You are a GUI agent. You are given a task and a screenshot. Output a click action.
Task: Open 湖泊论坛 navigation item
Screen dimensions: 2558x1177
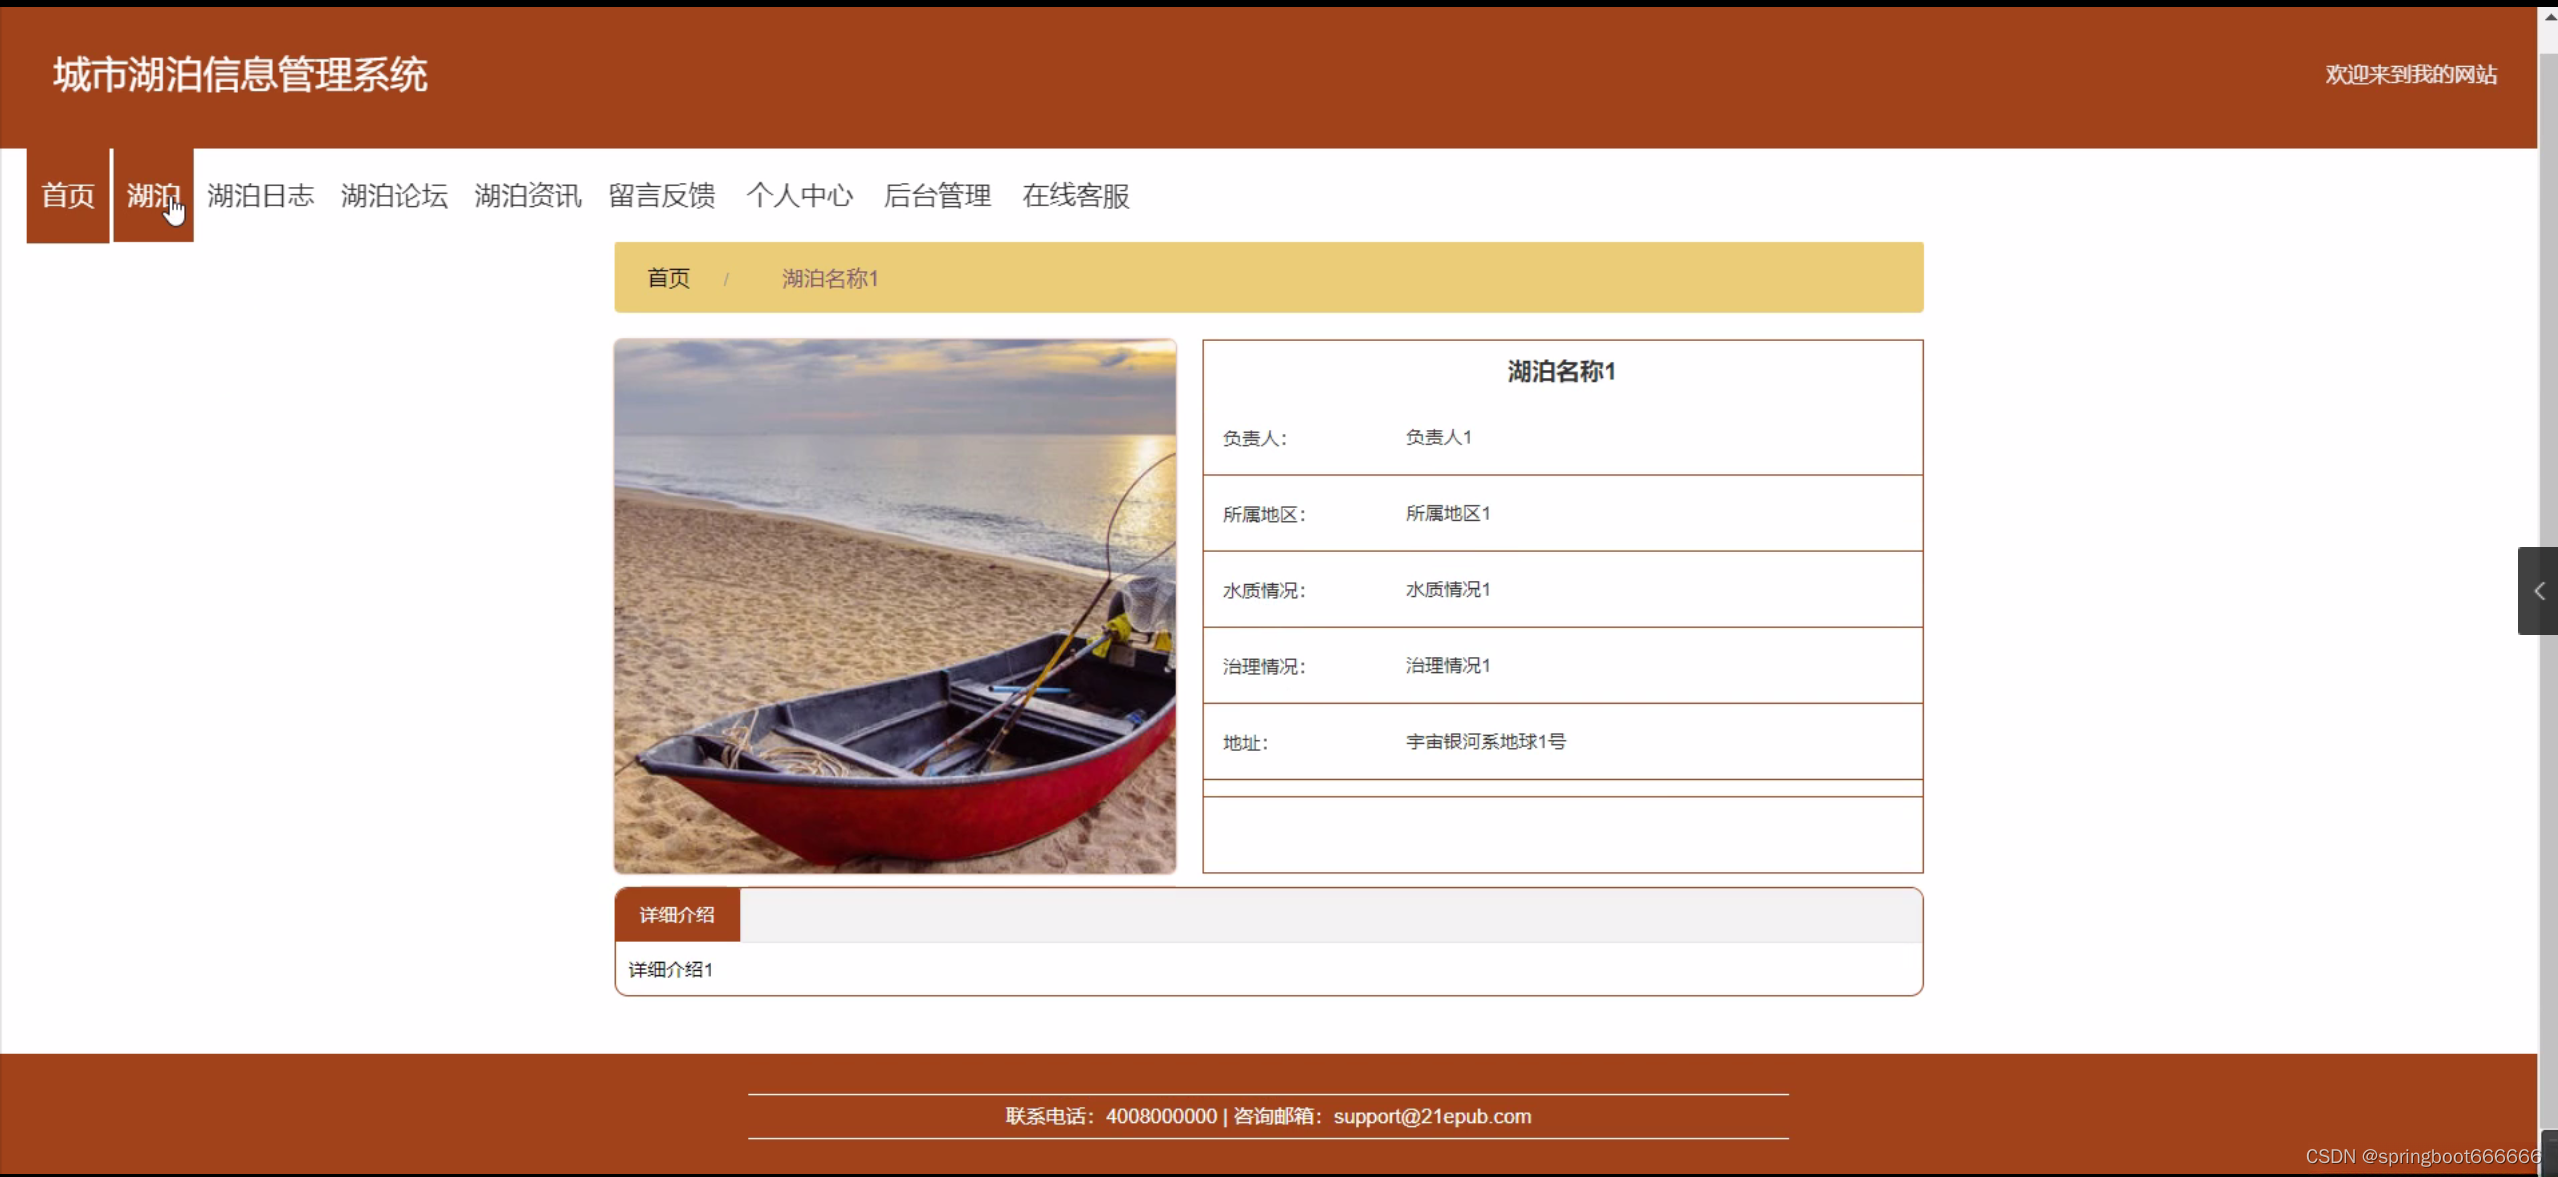(x=394, y=195)
